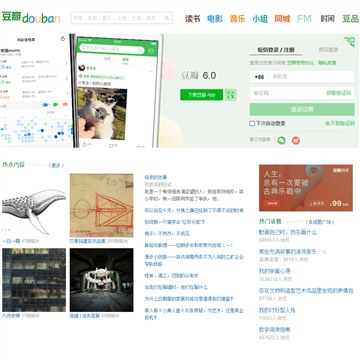This screenshot has width=360, height=360.
Task: Open the topic 那些充满故事的游戏音乐
Action: click(288, 252)
